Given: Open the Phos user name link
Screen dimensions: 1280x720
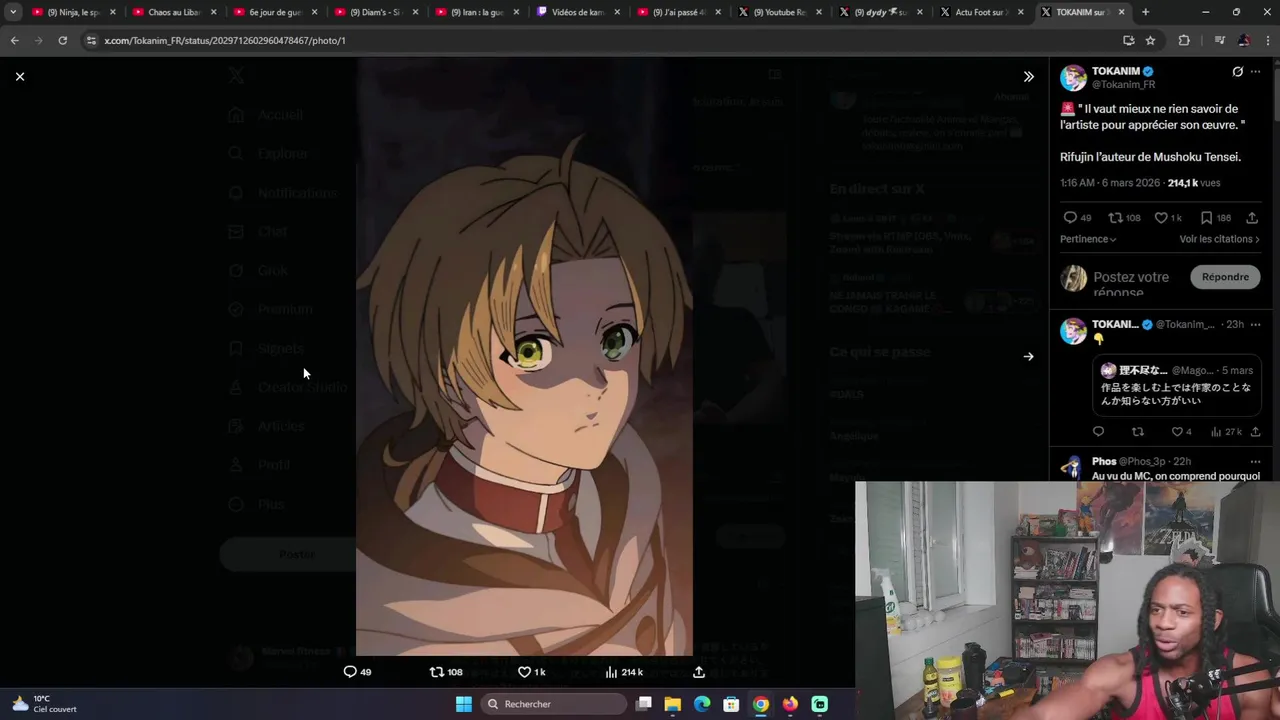Looking at the screenshot, I should pyautogui.click(x=1104, y=461).
